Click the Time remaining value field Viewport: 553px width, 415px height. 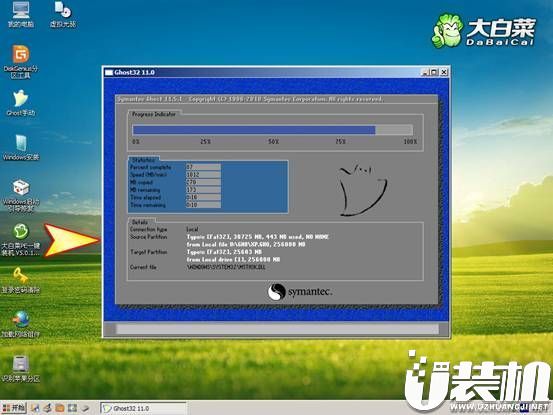tap(203, 205)
